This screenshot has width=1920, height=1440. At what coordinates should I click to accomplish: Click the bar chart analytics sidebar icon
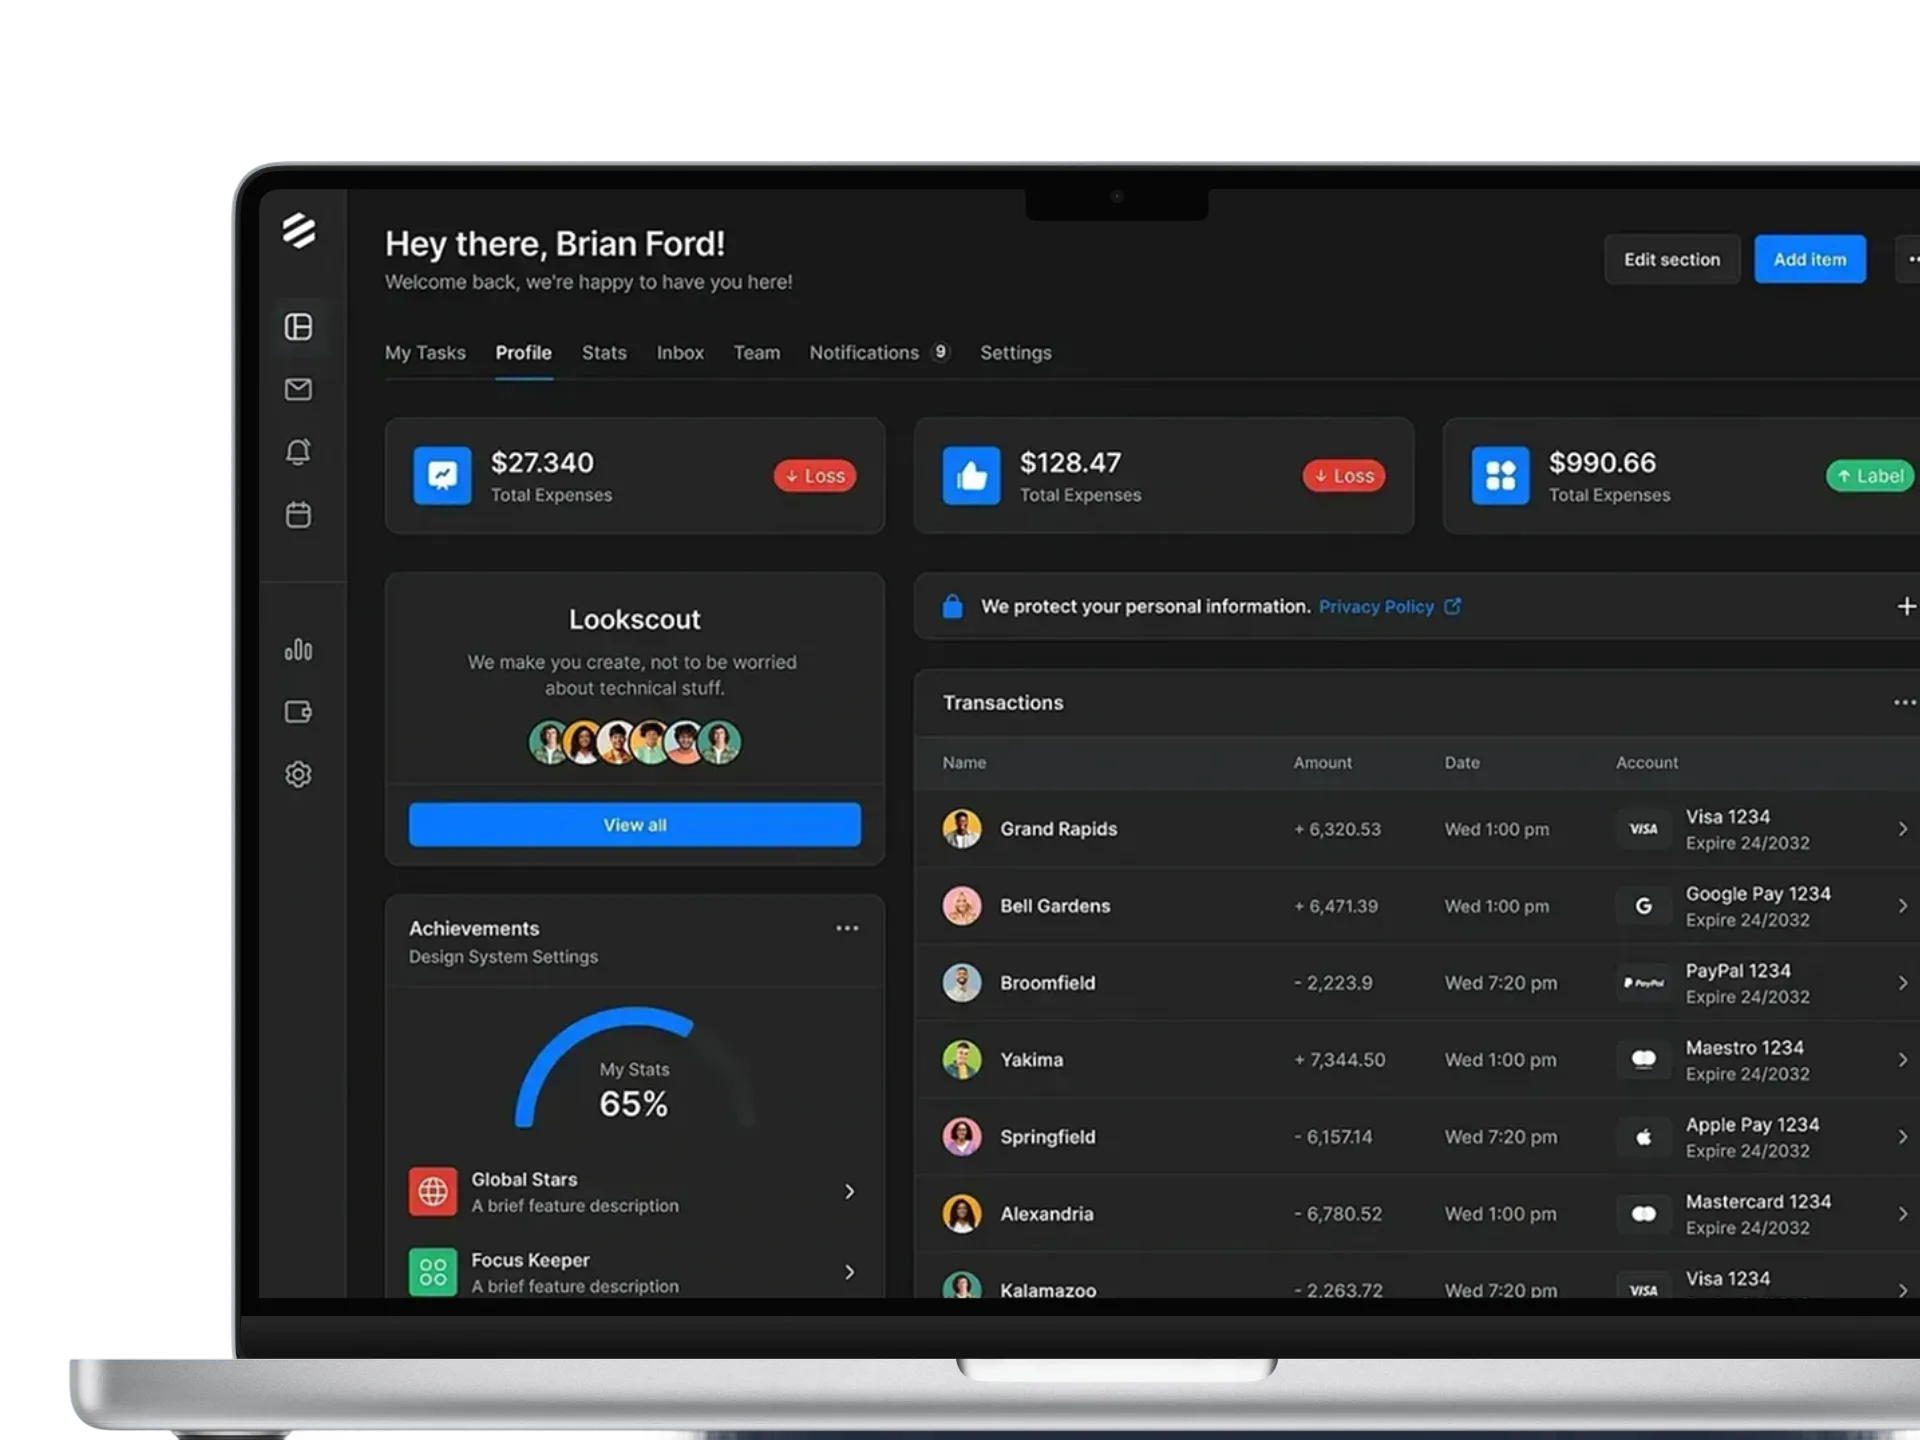click(298, 650)
